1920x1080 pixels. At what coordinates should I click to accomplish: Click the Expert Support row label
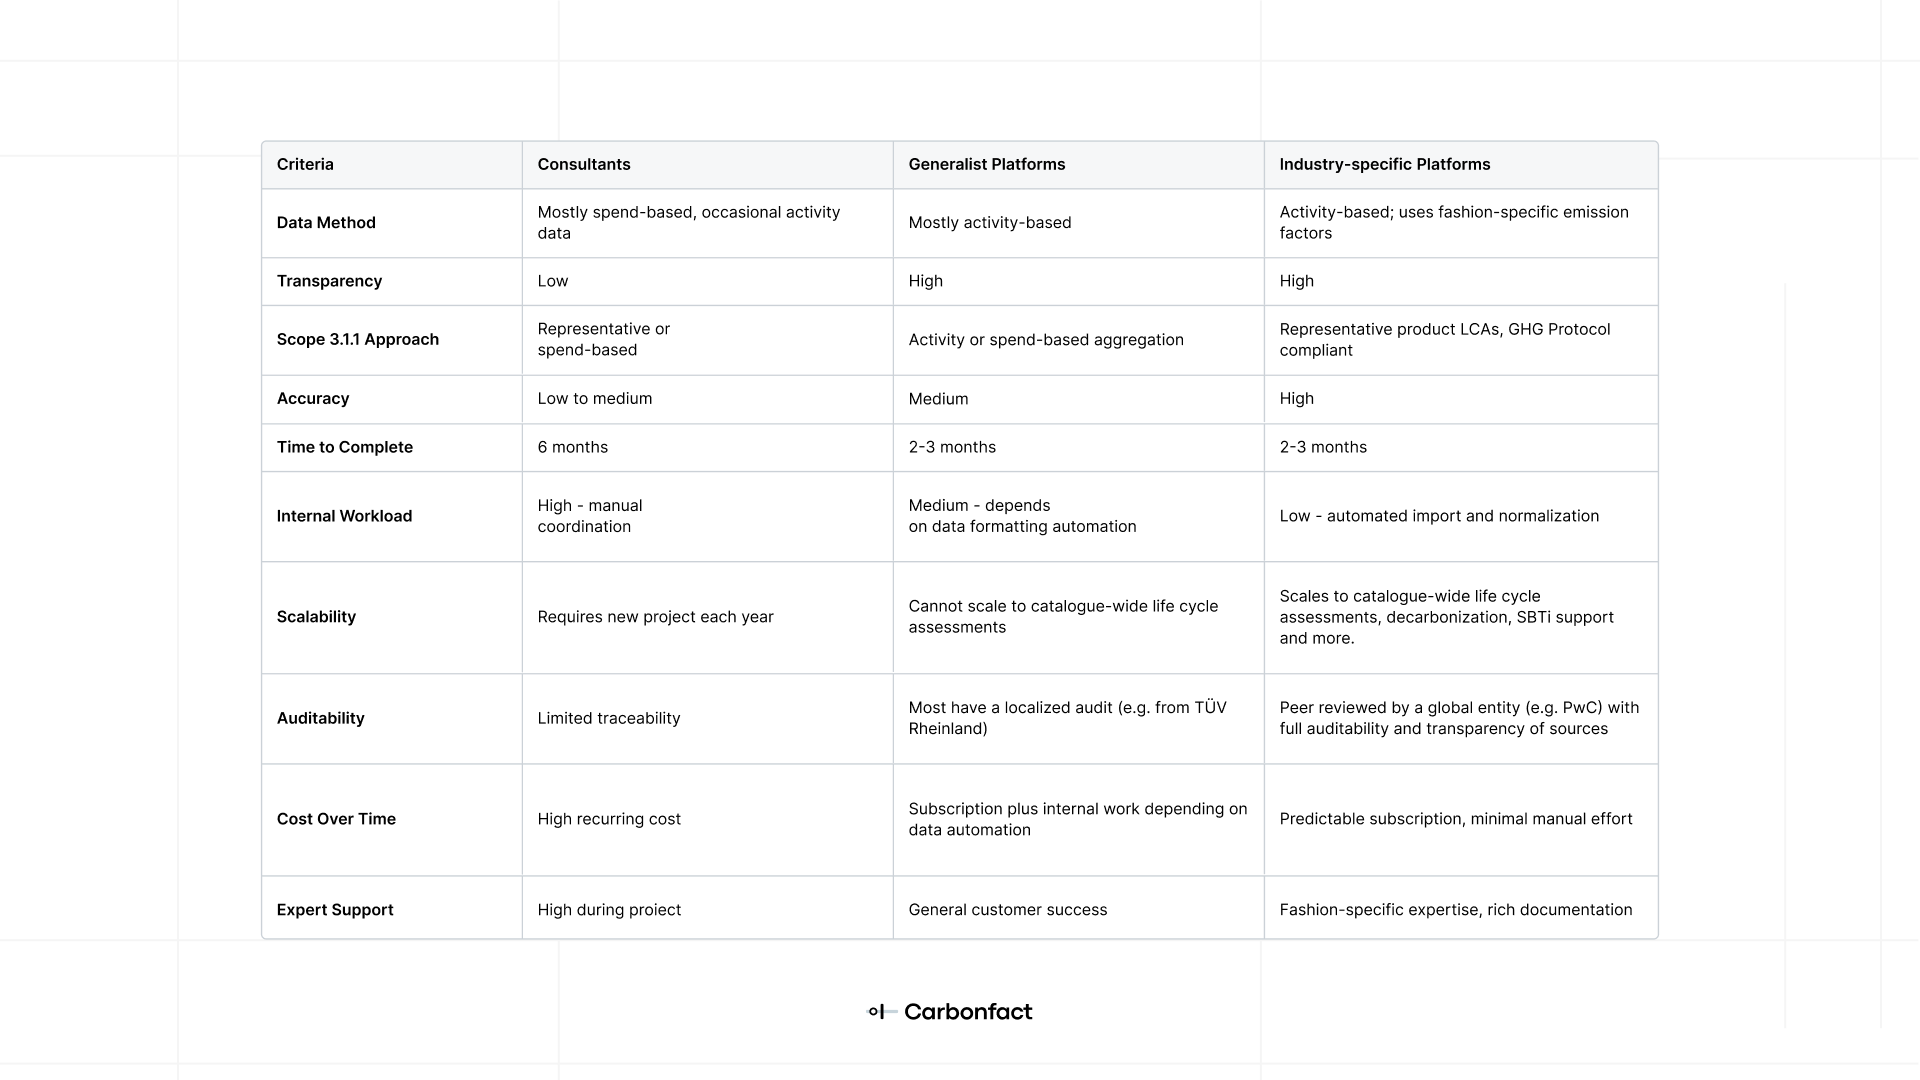(x=335, y=910)
